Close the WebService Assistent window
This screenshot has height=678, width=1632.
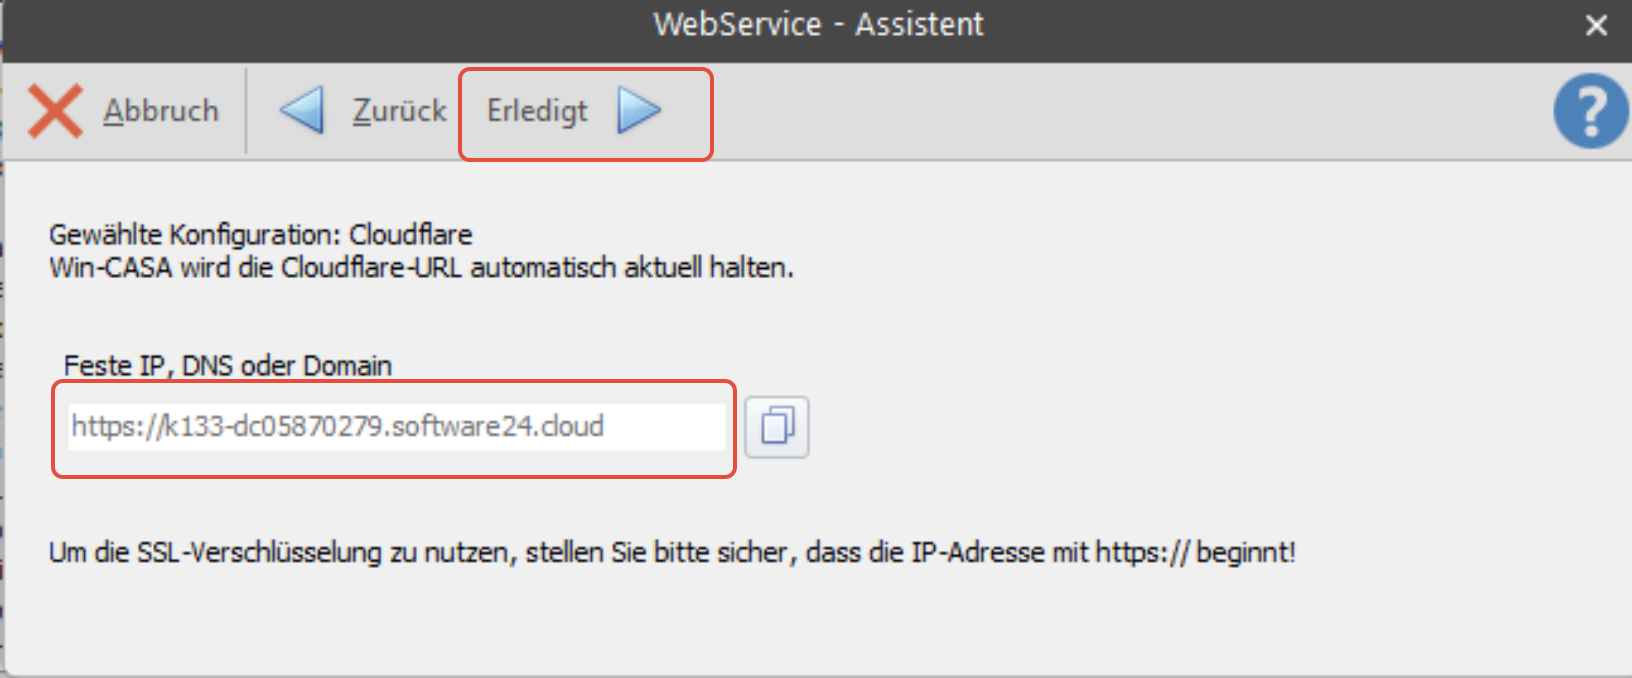[1596, 25]
